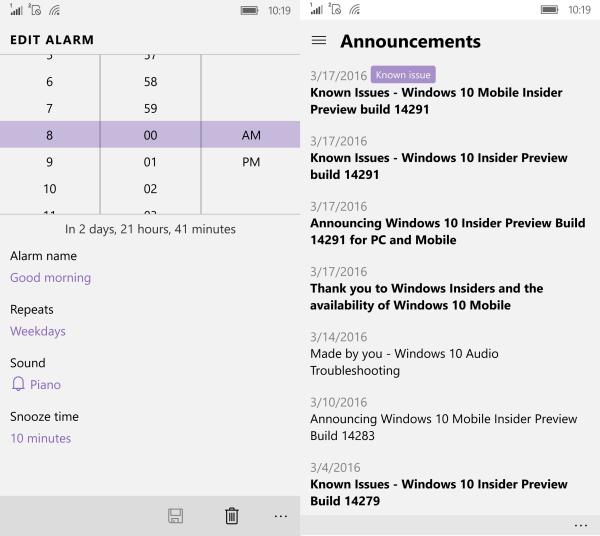Pick minute 58 in the alarm picker
The image size is (600, 536).
click(150, 81)
